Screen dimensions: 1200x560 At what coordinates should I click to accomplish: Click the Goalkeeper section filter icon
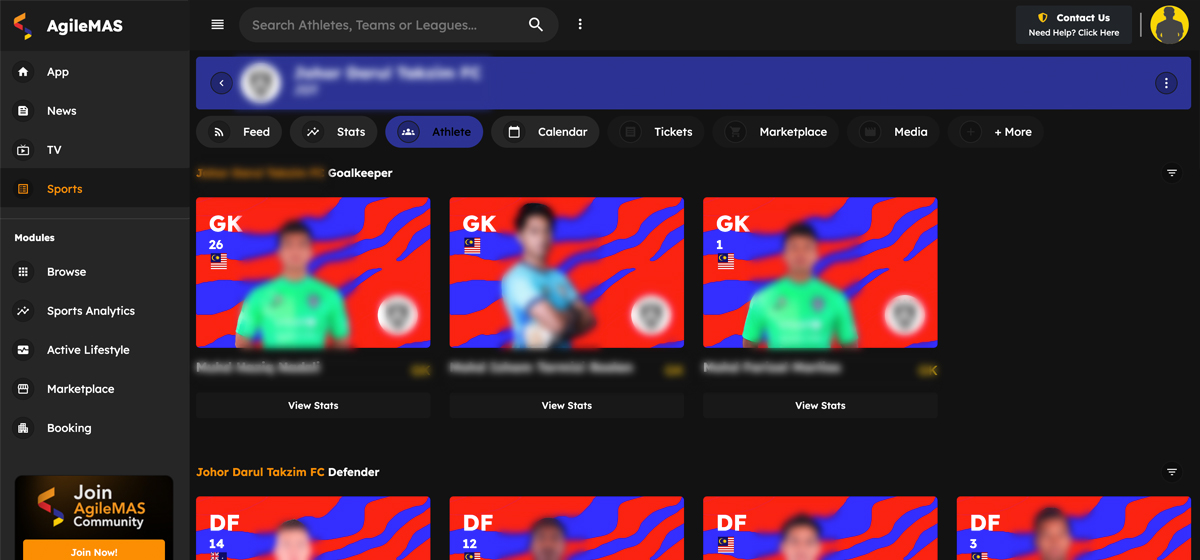[x=1172, y=173]
